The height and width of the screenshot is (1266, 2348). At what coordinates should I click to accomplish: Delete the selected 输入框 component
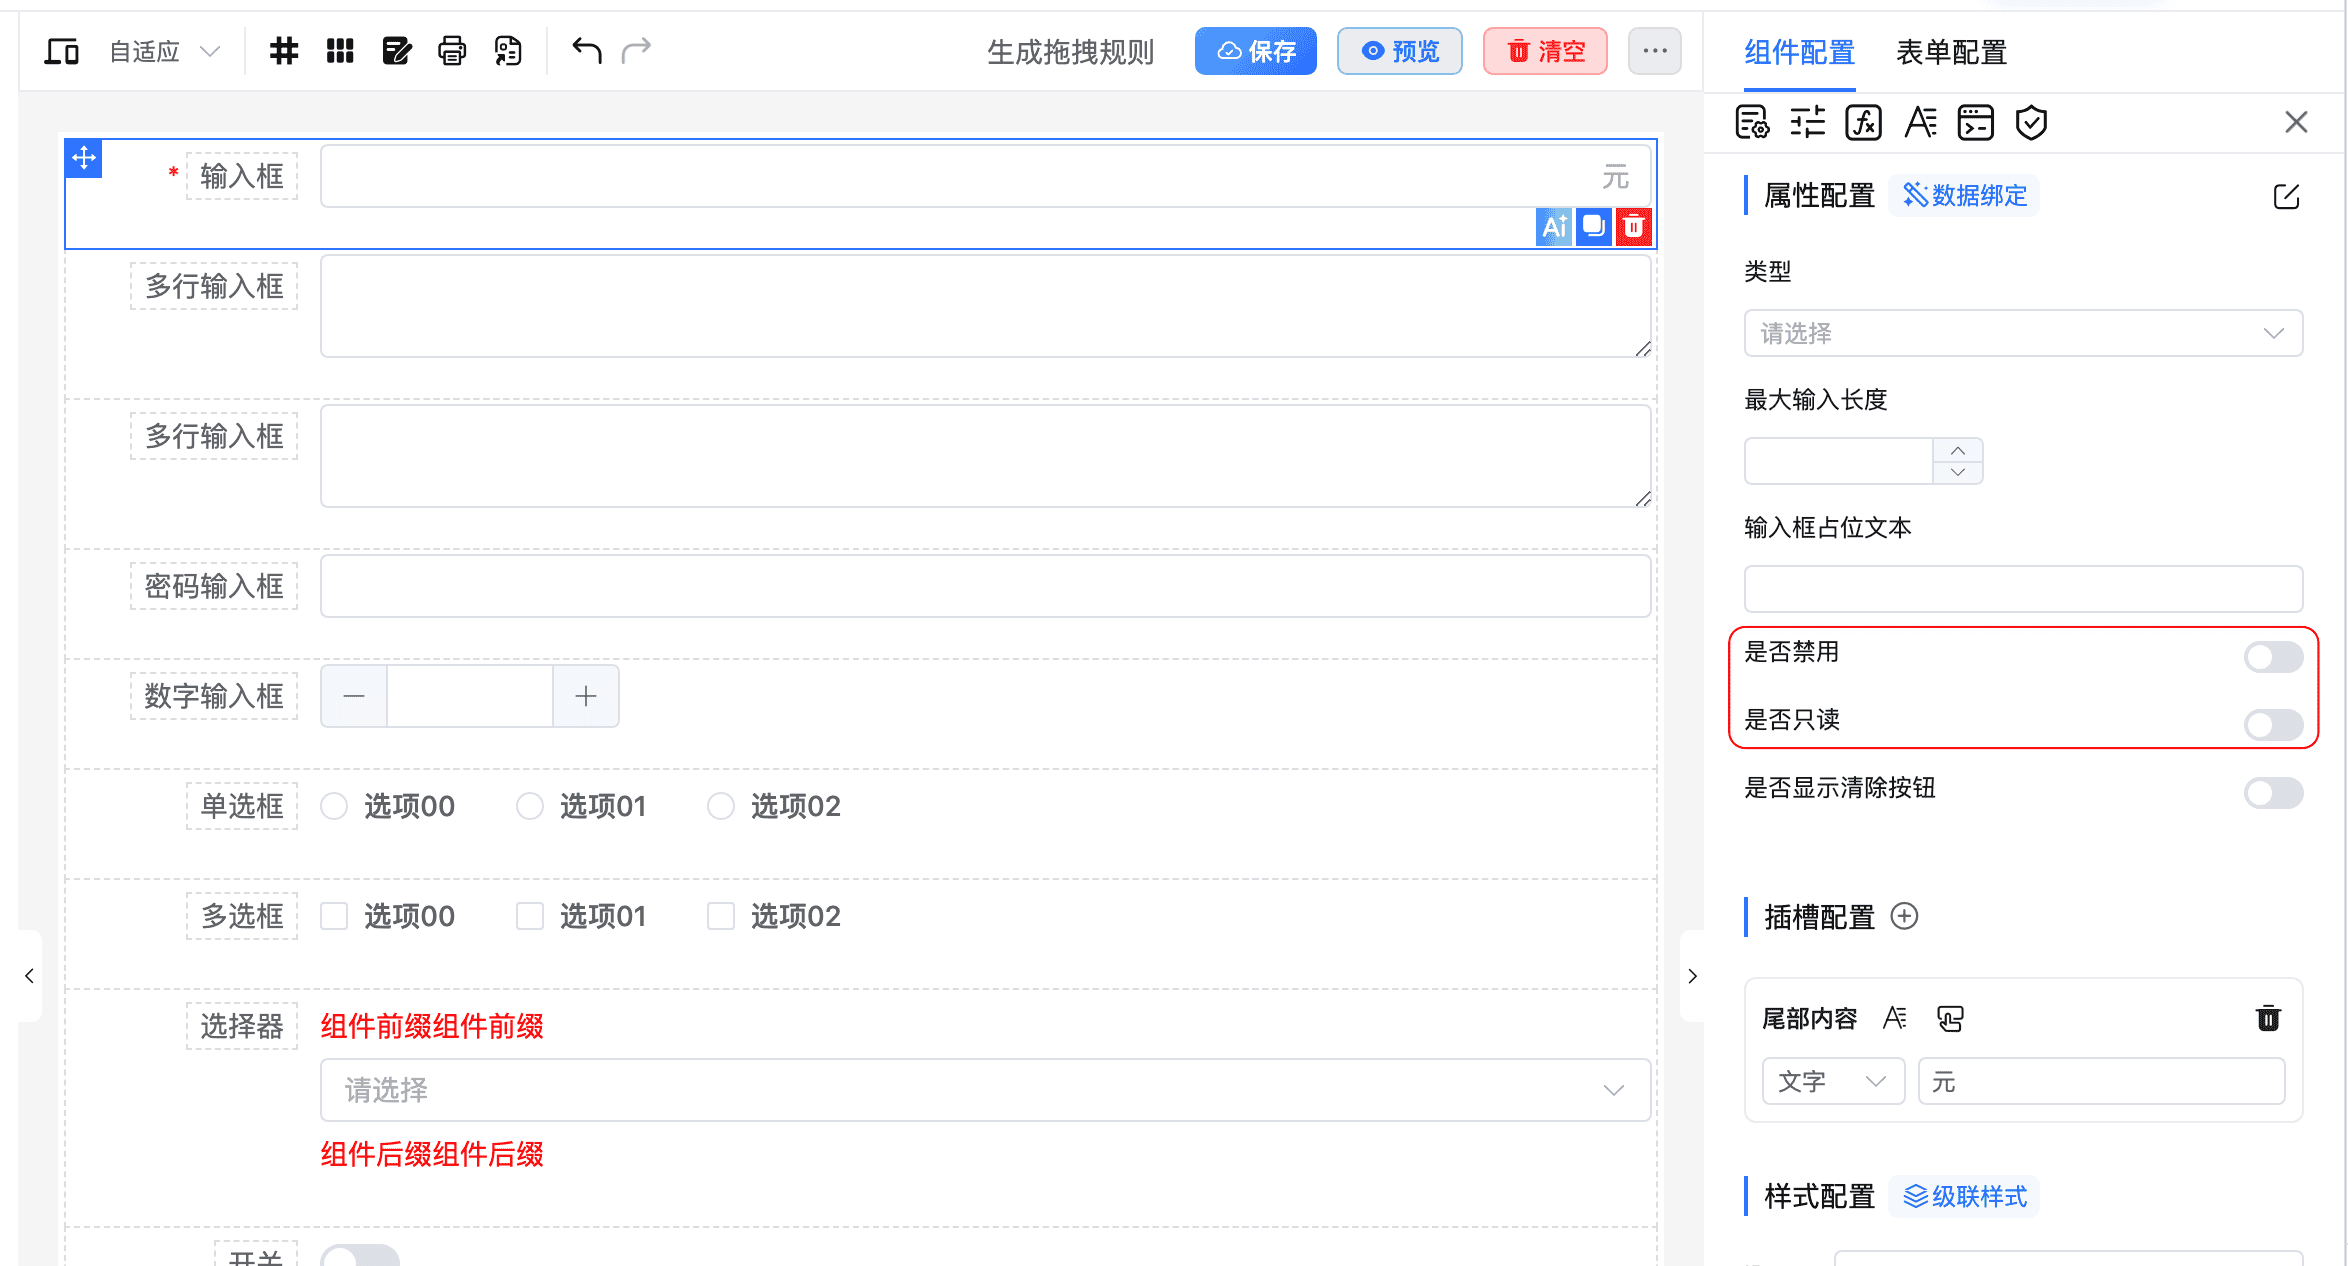pyautogui.click(x=1634, y=227)
